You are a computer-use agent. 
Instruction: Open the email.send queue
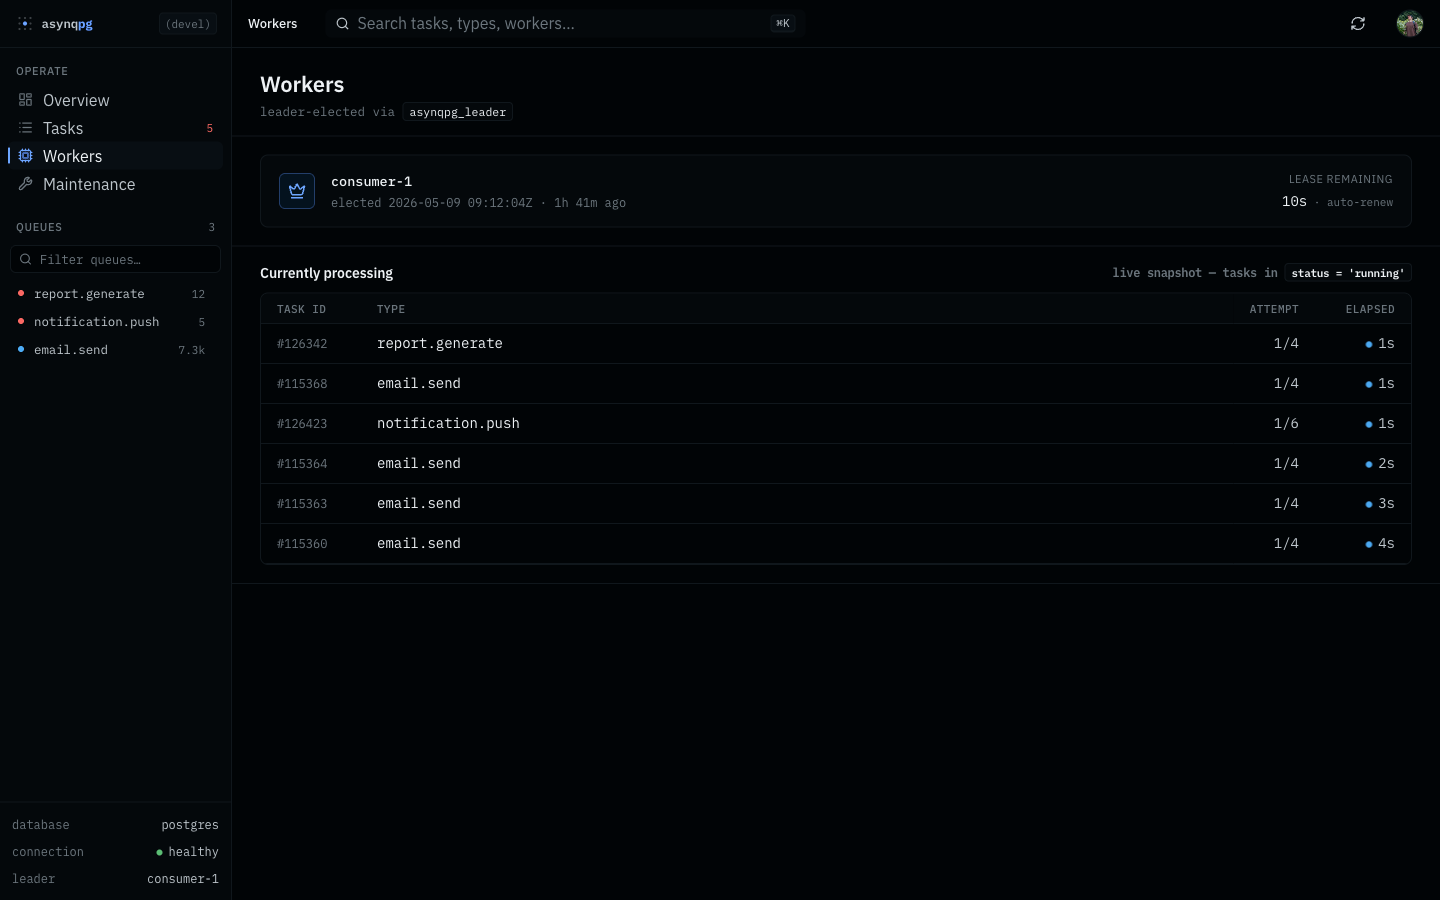click(x=115, y=350)
